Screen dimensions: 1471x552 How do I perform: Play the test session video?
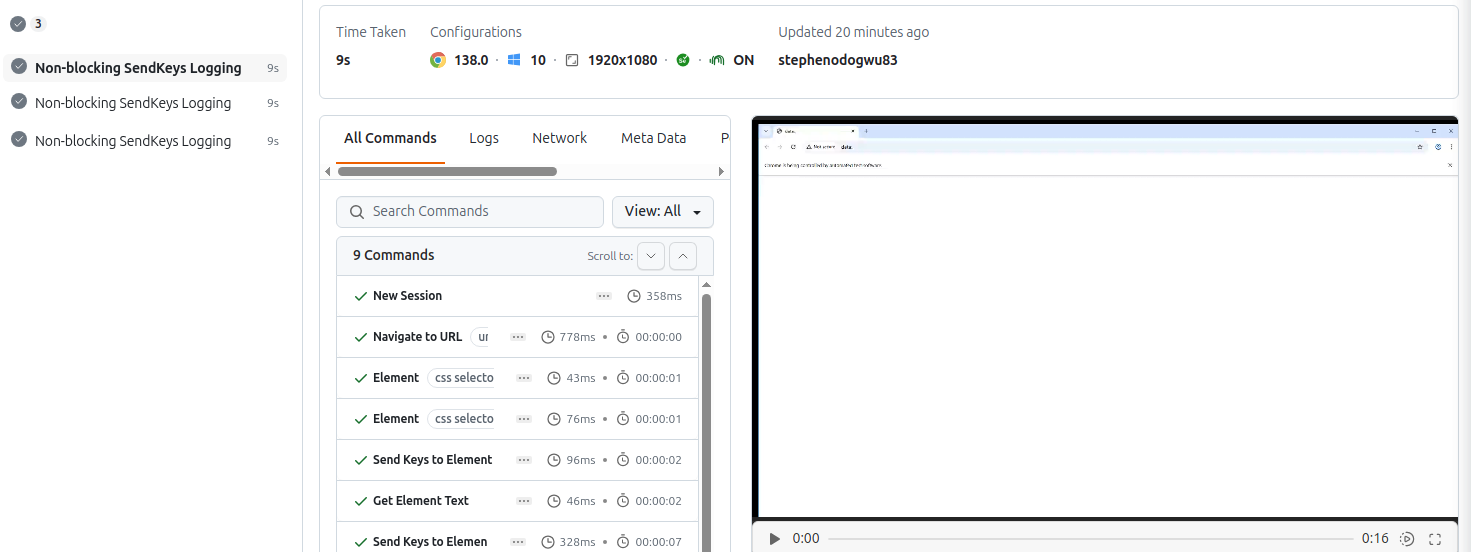(774, 539)
